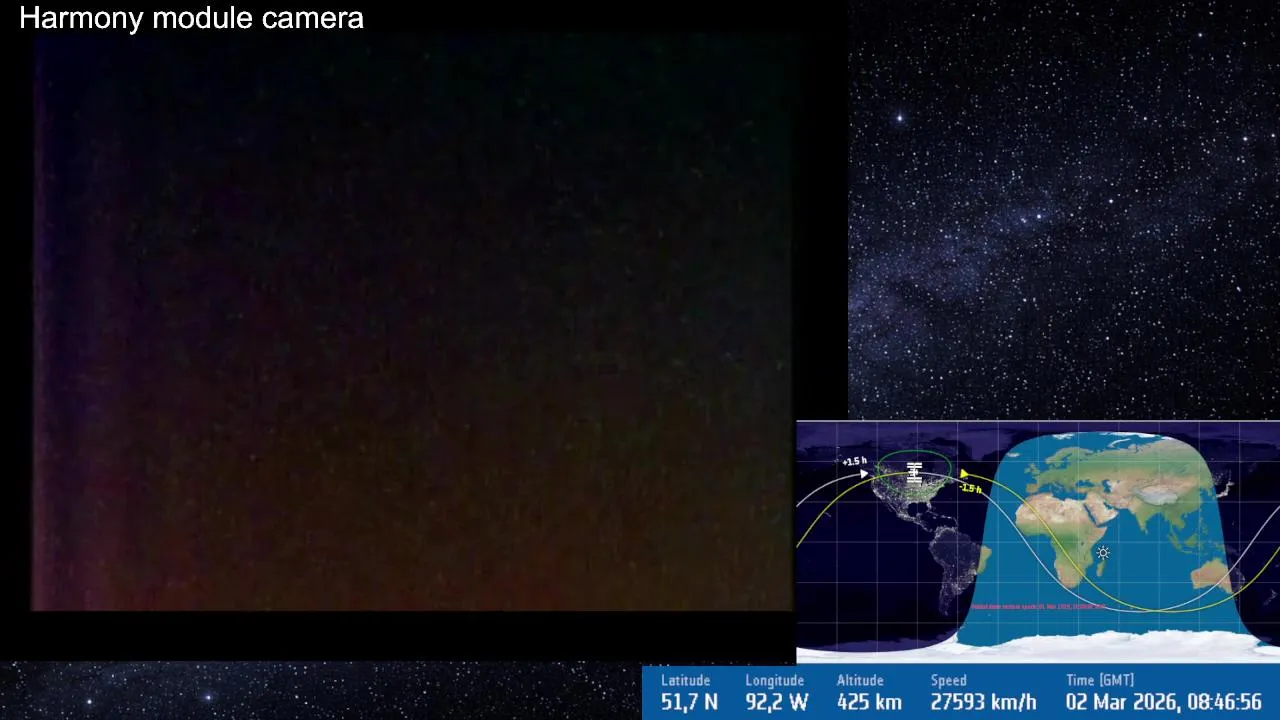Click the "Time [GMT]" label

[1100, 681]
